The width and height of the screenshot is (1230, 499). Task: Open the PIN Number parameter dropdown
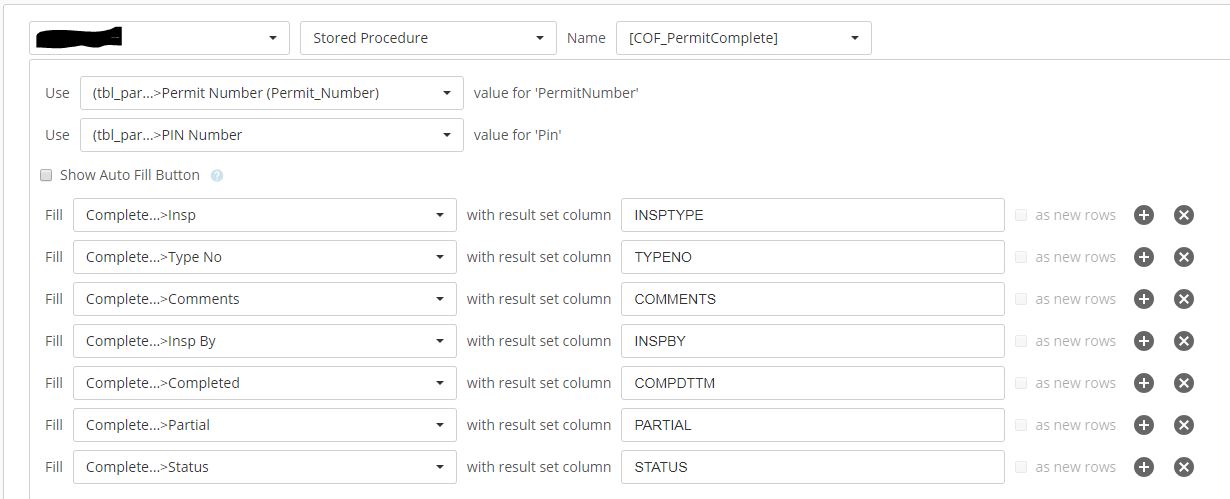(271, 135)
